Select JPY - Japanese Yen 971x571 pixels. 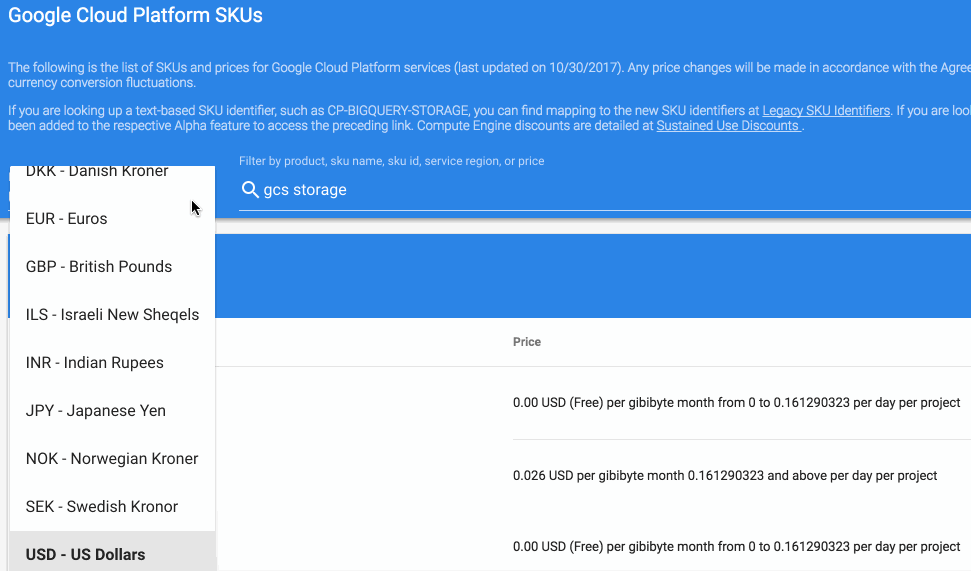point(112,411)
